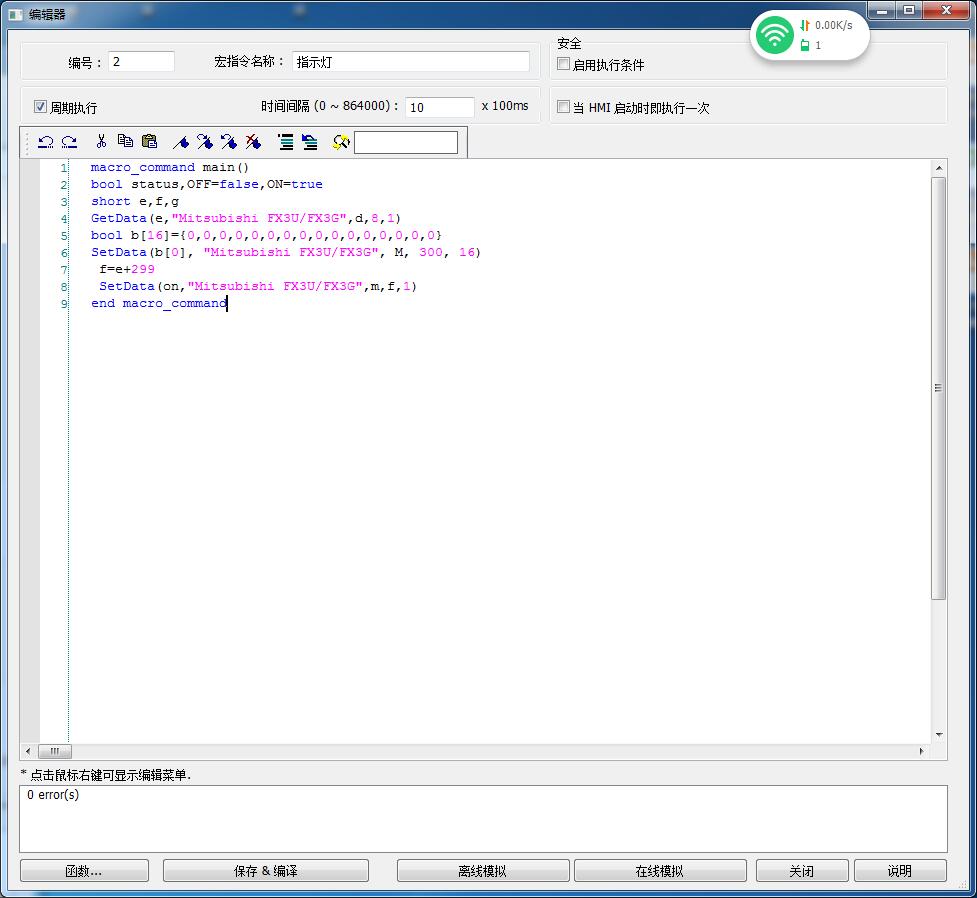
Task: Click the 宏指令名称 input field
Action: point(411,62)
